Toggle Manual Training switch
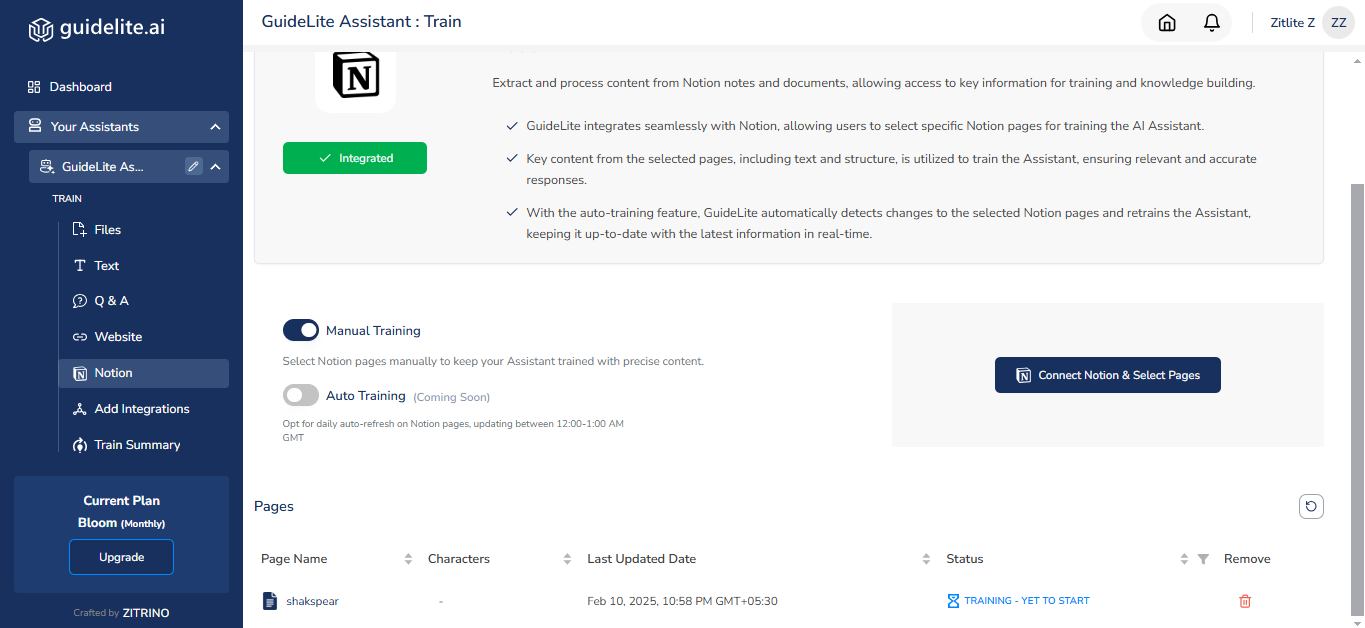This screenshot has height=628, width=1365. coord(301,330)
